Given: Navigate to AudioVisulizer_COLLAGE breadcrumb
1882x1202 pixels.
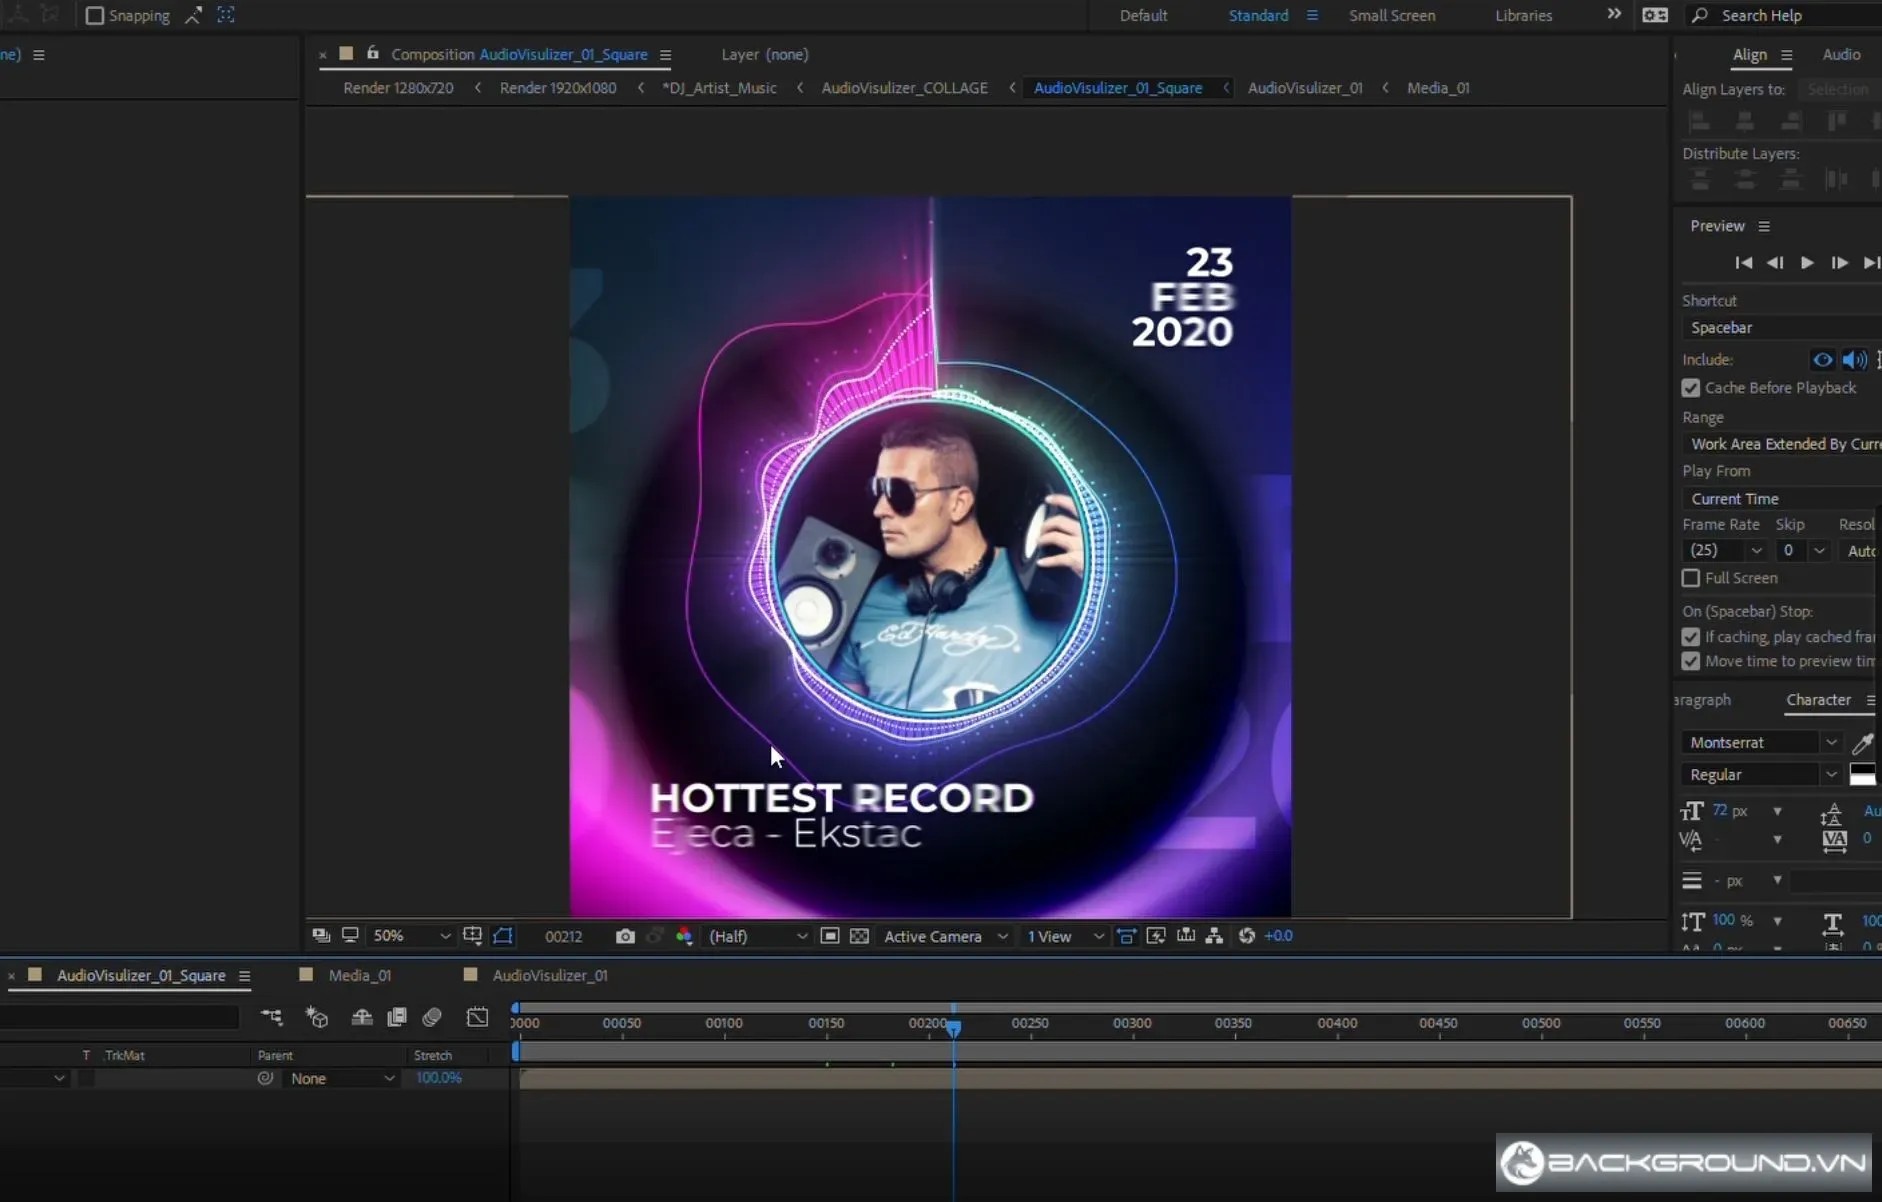Looking at the screenshot, I should [904, 88].
